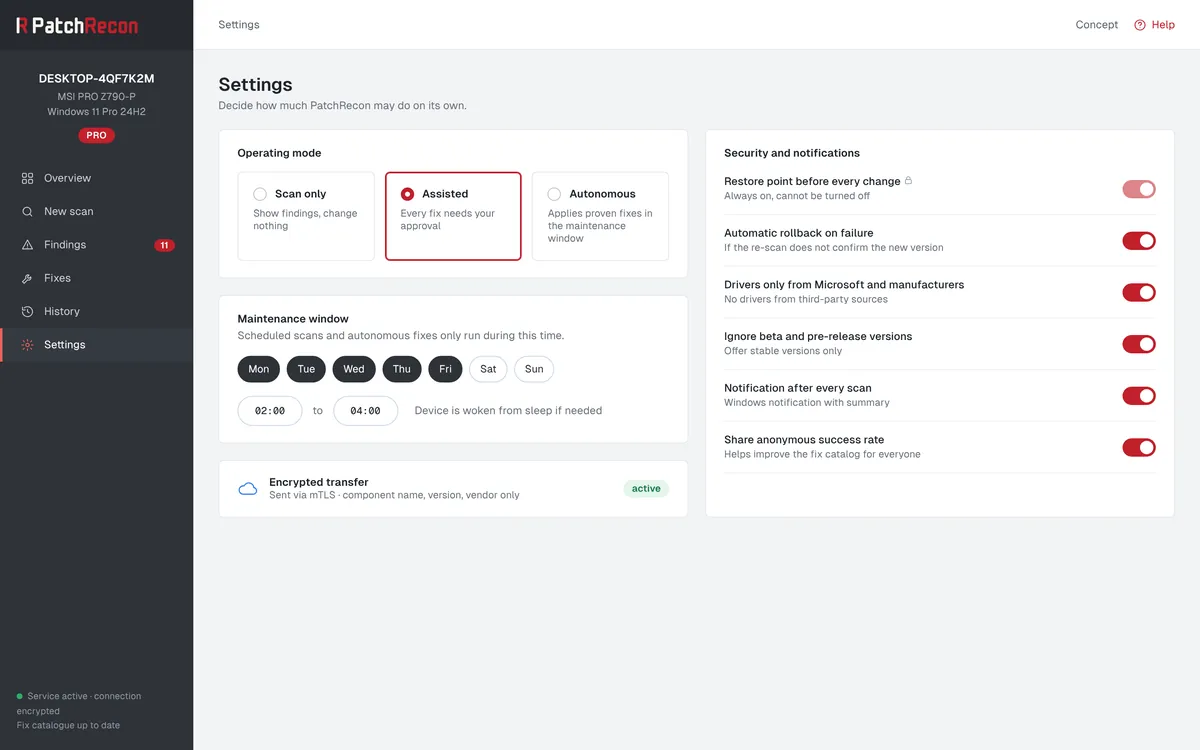
Task: Select Settings in the sidebar
Action: [96, 345]
